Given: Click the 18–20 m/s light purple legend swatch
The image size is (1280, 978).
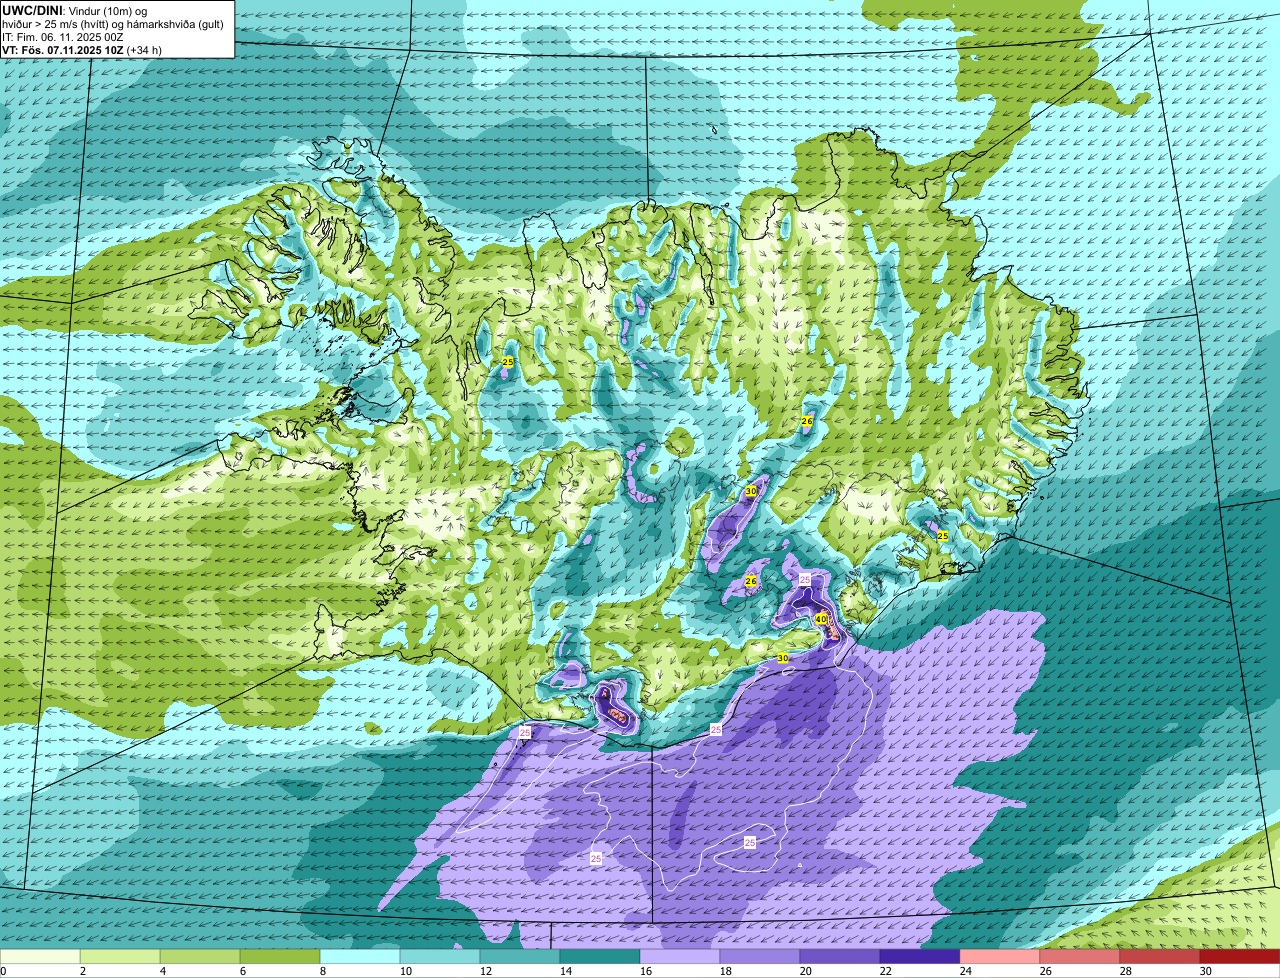Looking at the screenshot, I should [760, 956].
